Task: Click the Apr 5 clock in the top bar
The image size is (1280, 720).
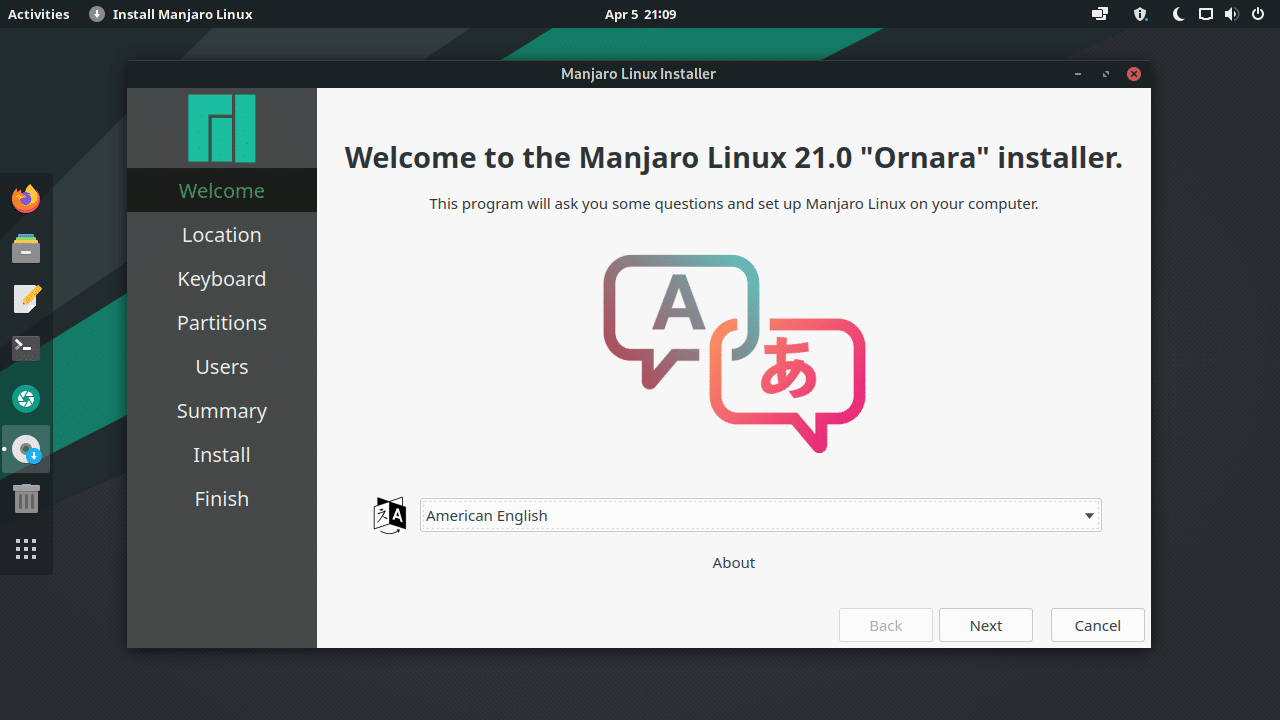Action: 639,14
